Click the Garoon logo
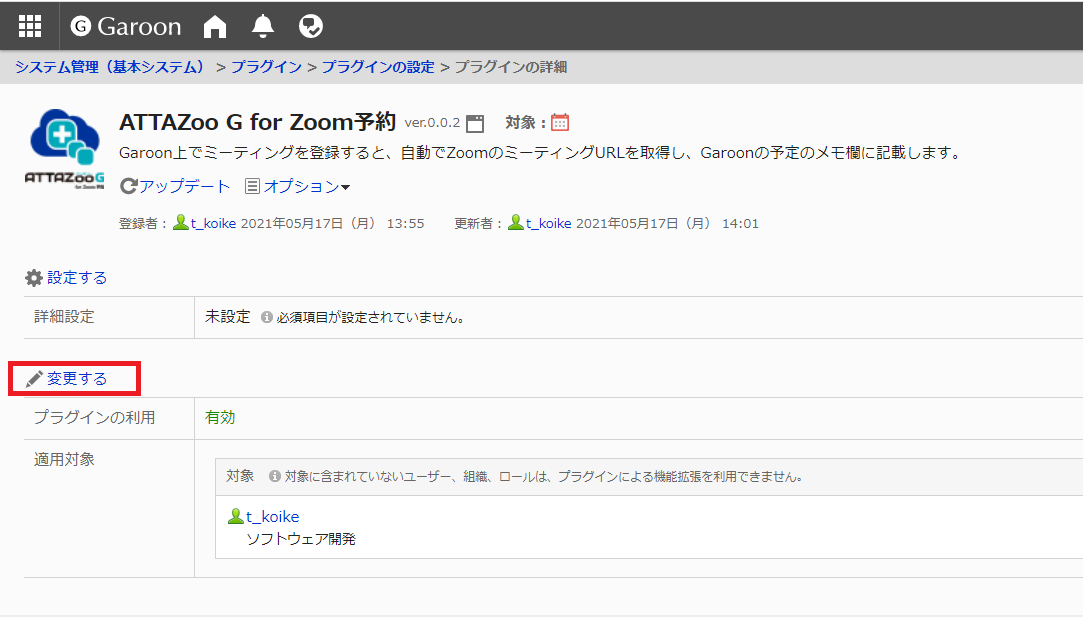Viewport: 1083px width, 617px height. tap(126, 26)
